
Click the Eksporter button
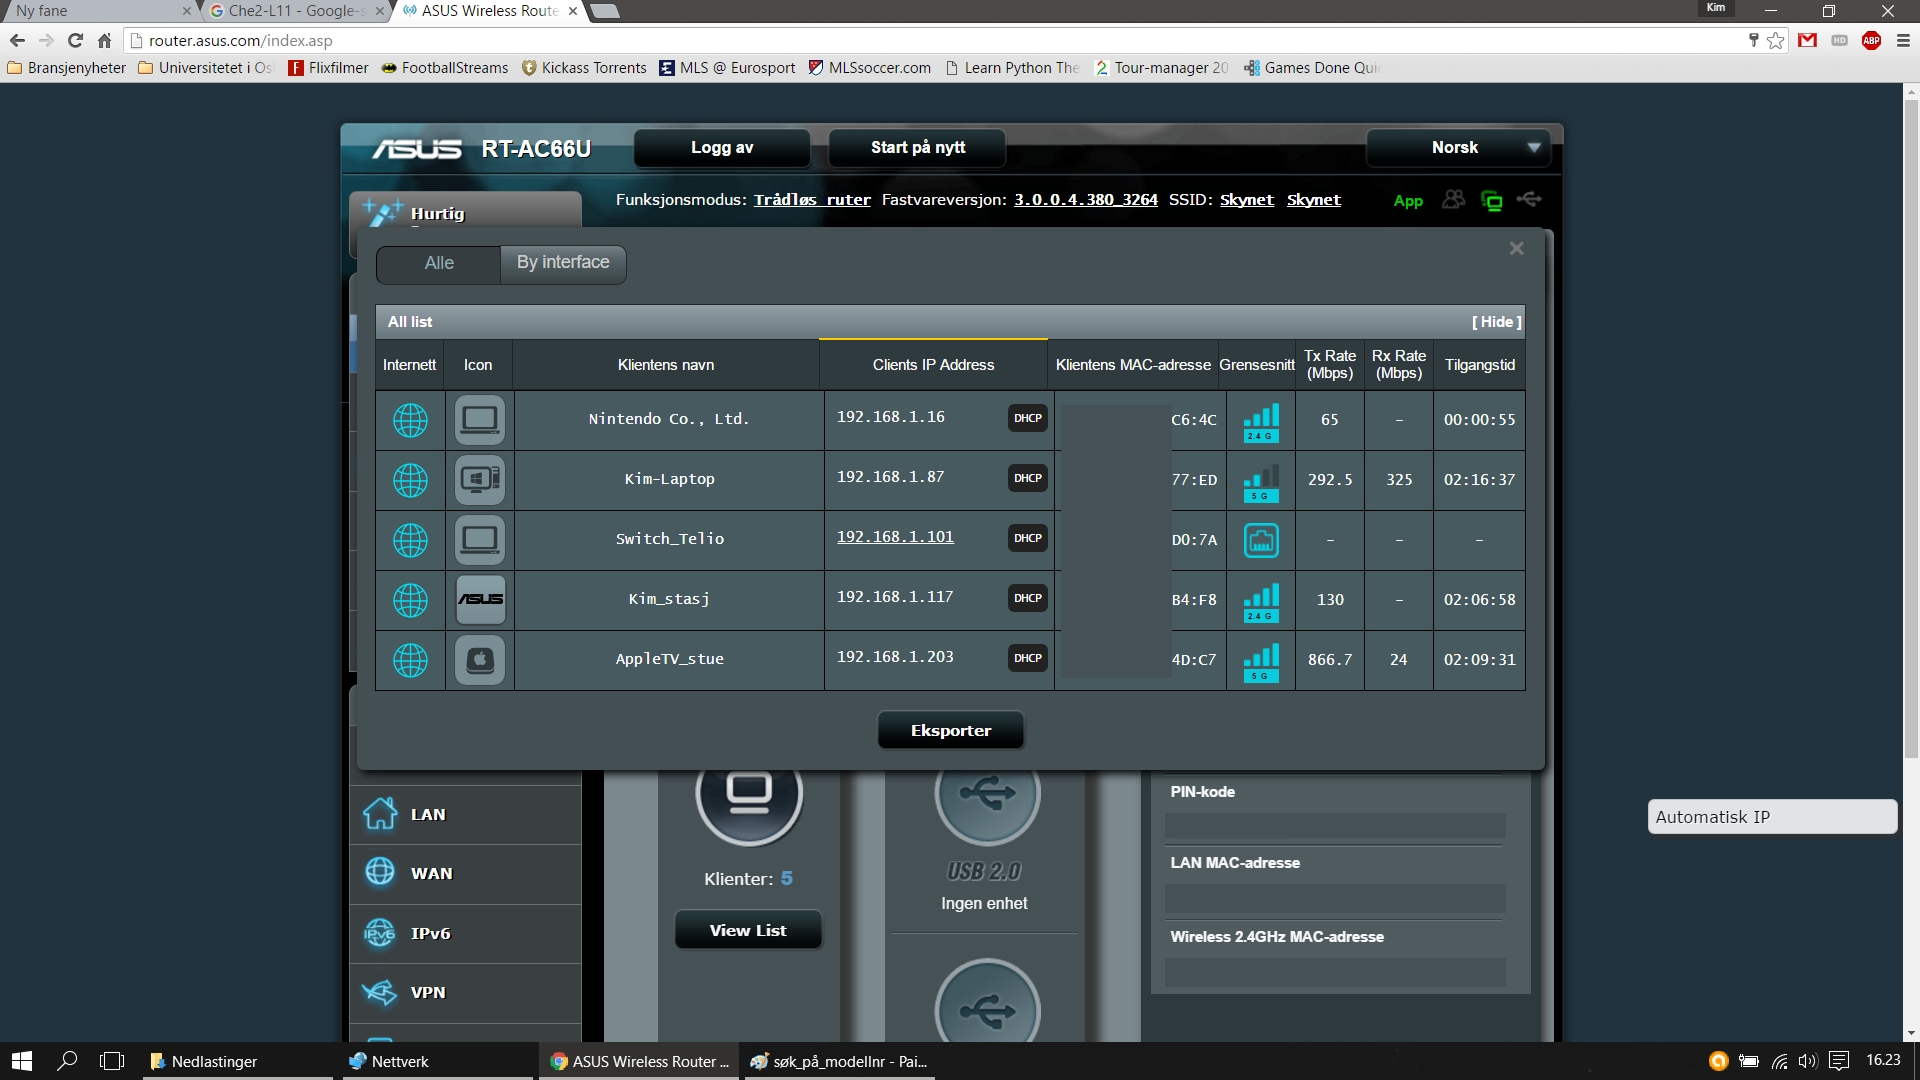click(x=951, y=731)
